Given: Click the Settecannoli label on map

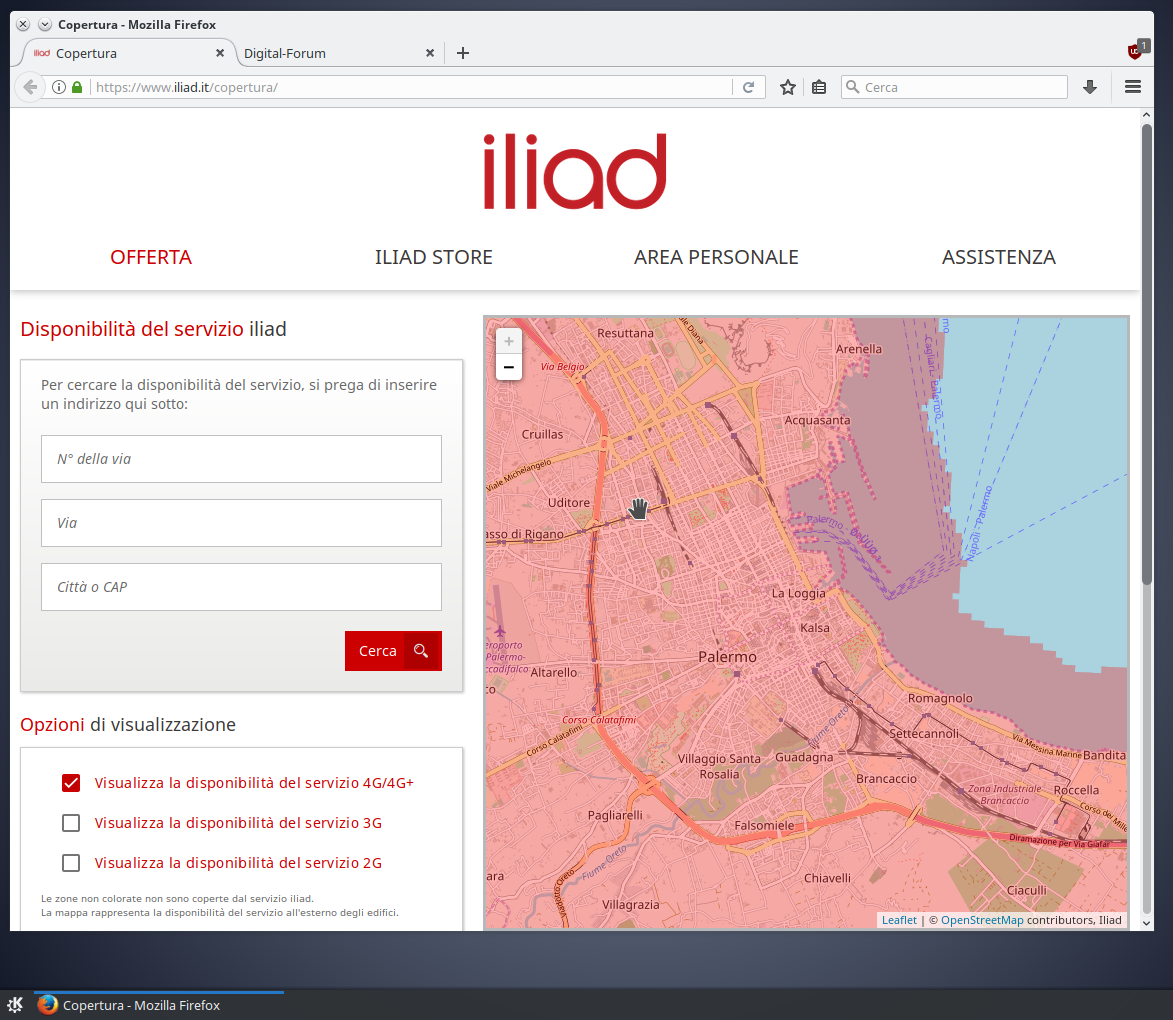Looking at the screenshot, I should tap(924, 733).
